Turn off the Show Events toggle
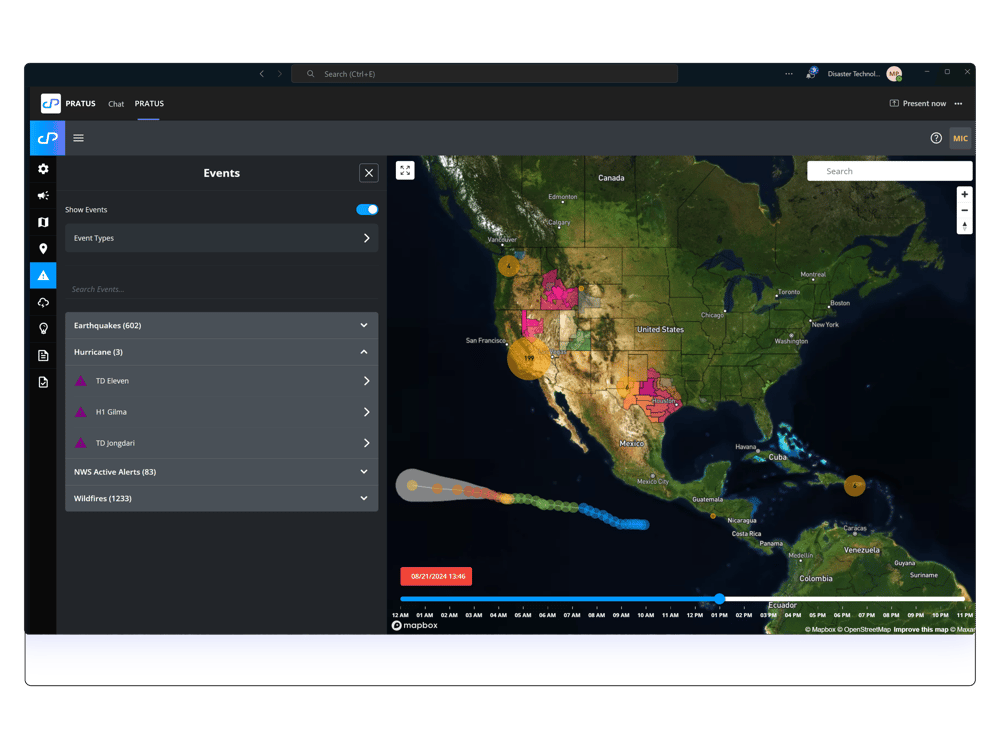The width and height of the screenshot is (1000, 749). (367, 210)
